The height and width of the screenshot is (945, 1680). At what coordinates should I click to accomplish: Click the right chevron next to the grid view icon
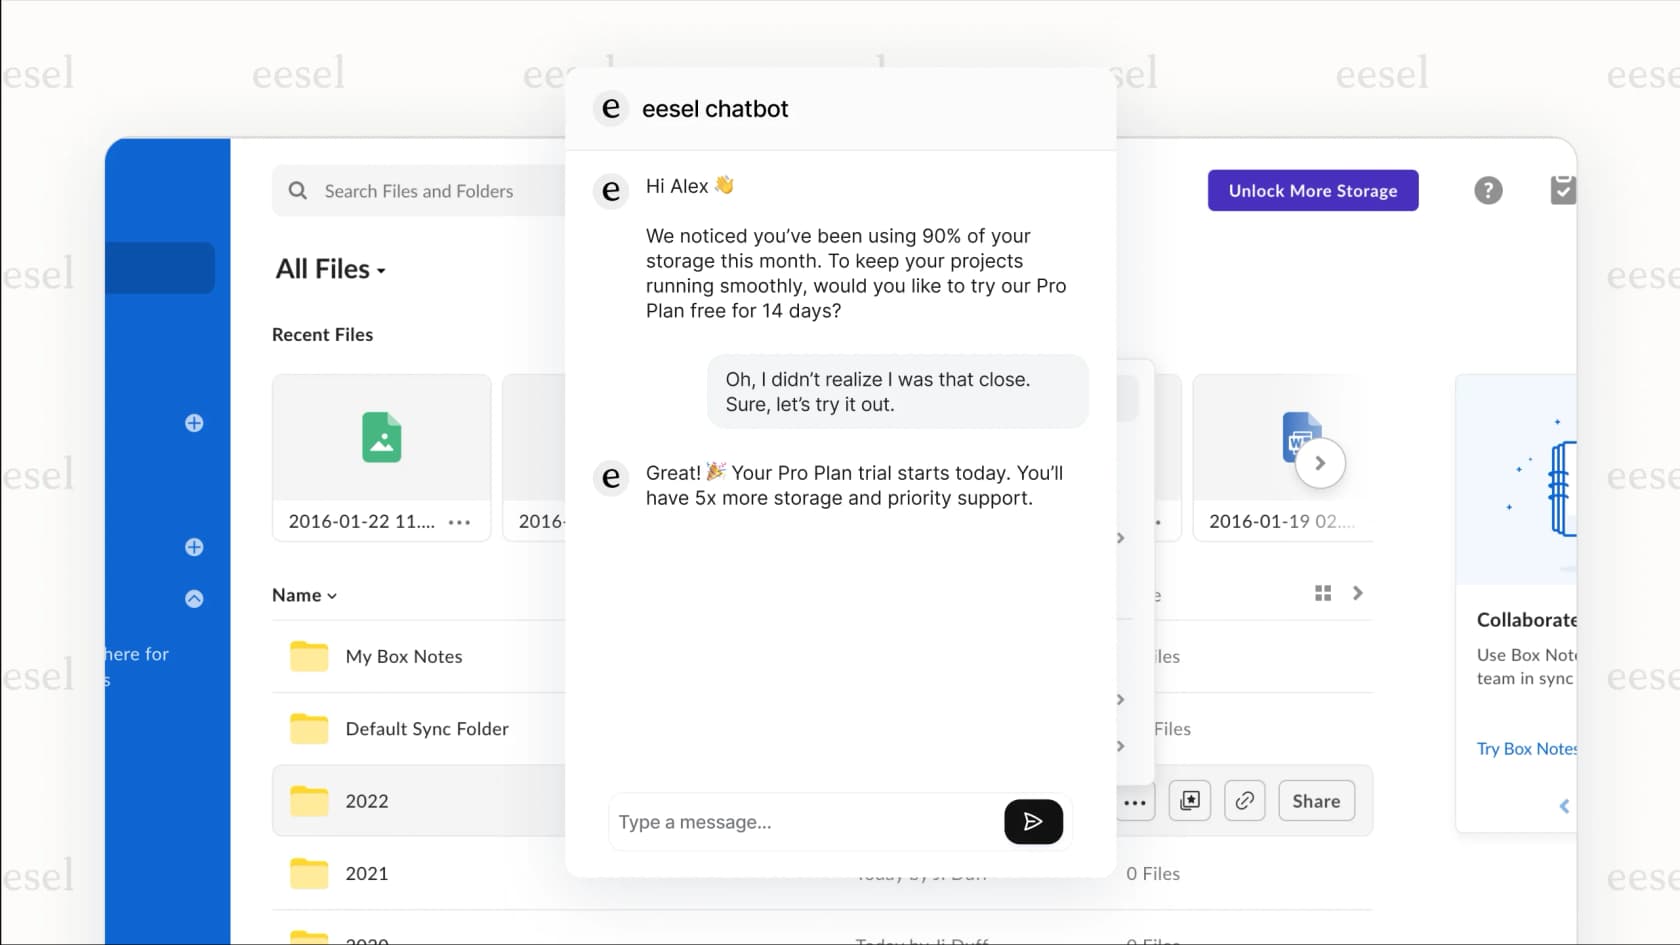pos(1357,593)
